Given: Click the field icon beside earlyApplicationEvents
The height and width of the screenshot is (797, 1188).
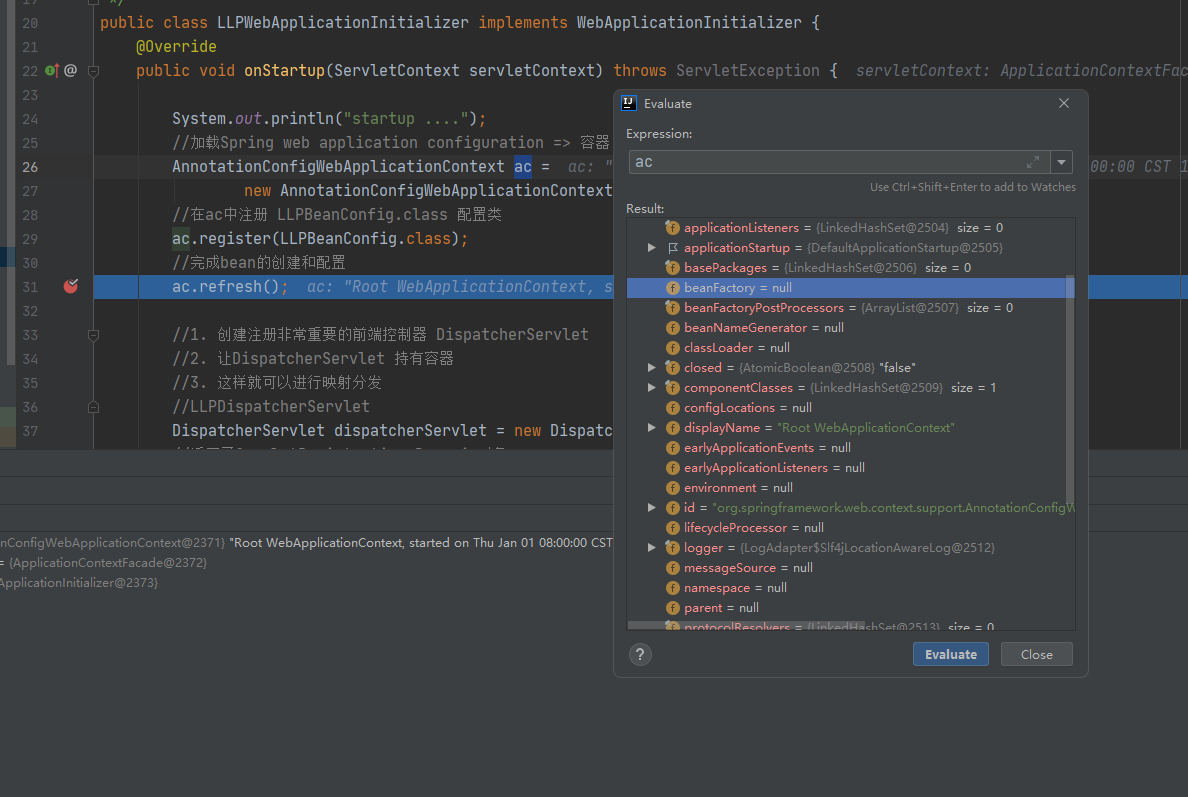Looking at the screenshot, I should coord(672,448).
